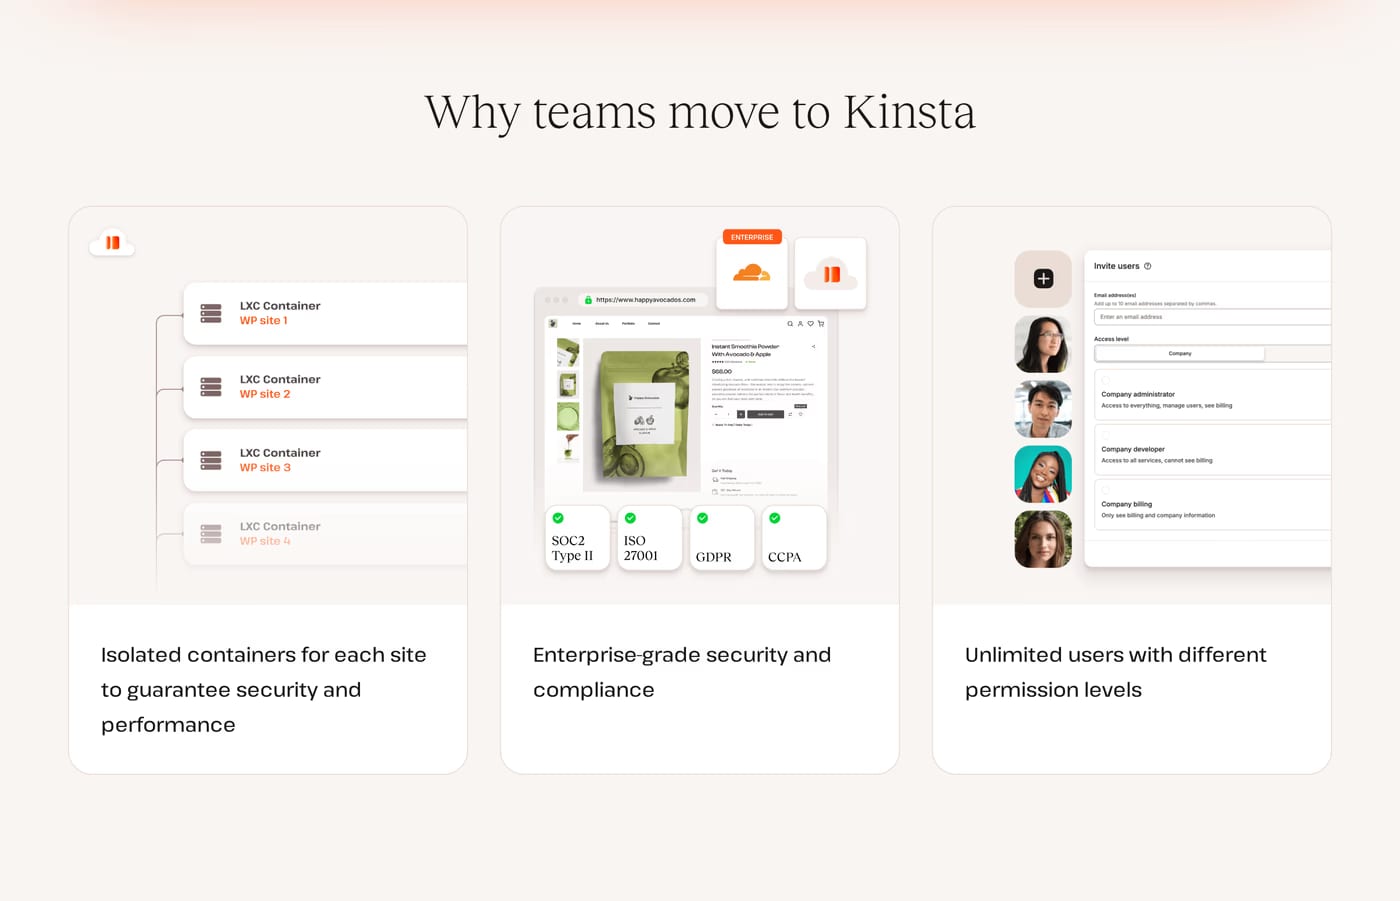This screenshot has height=901, width=1400.
Task: Click the SOC2 Type II compliance badge text
Action: (572, 548)
